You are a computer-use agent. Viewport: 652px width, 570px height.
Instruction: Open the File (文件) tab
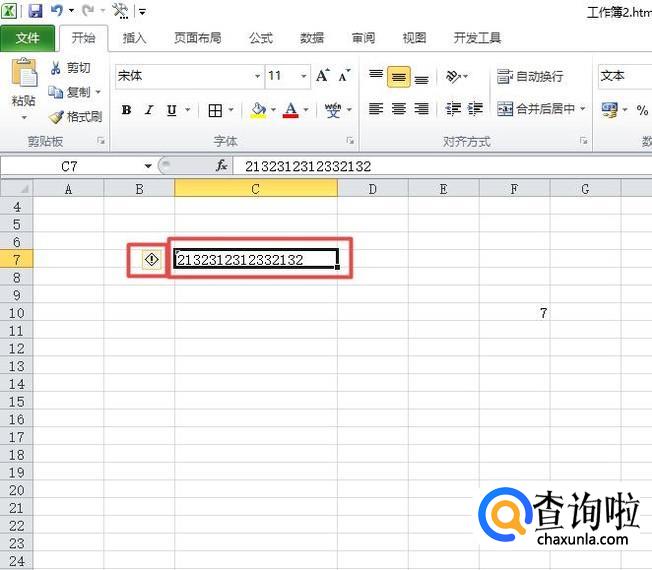click(x=27, y=38)
